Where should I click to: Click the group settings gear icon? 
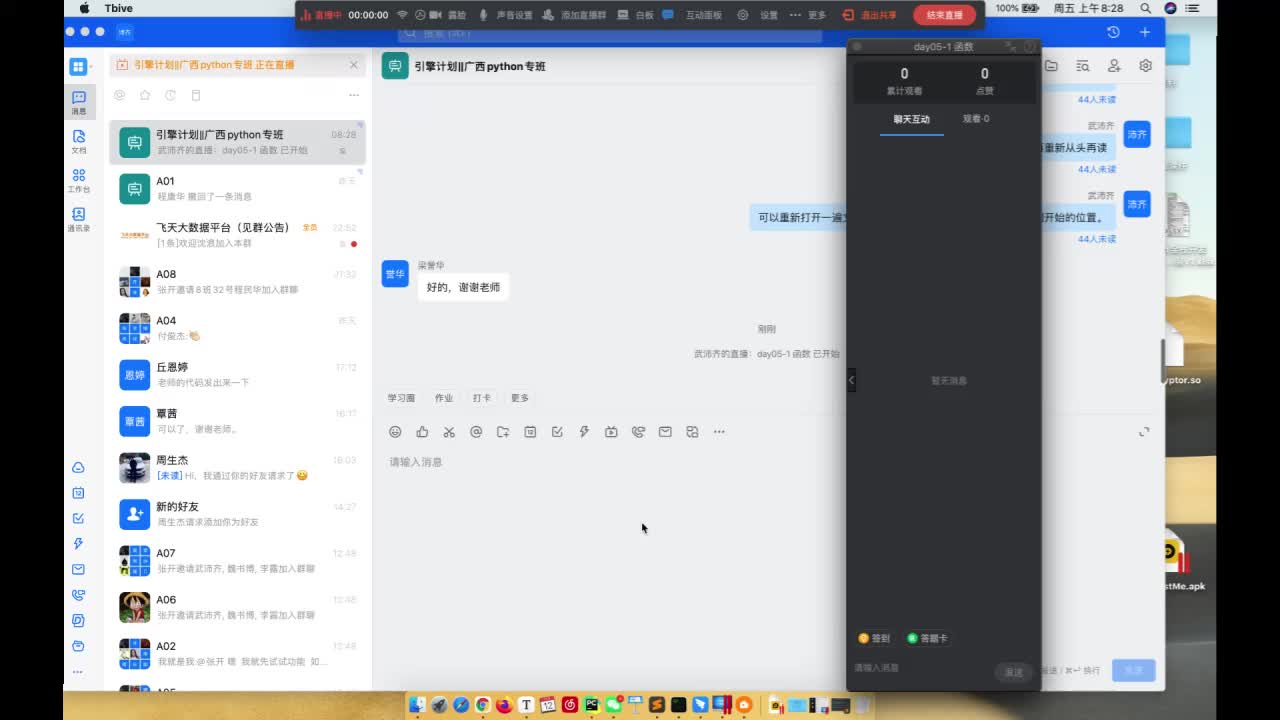point(1145,66)
